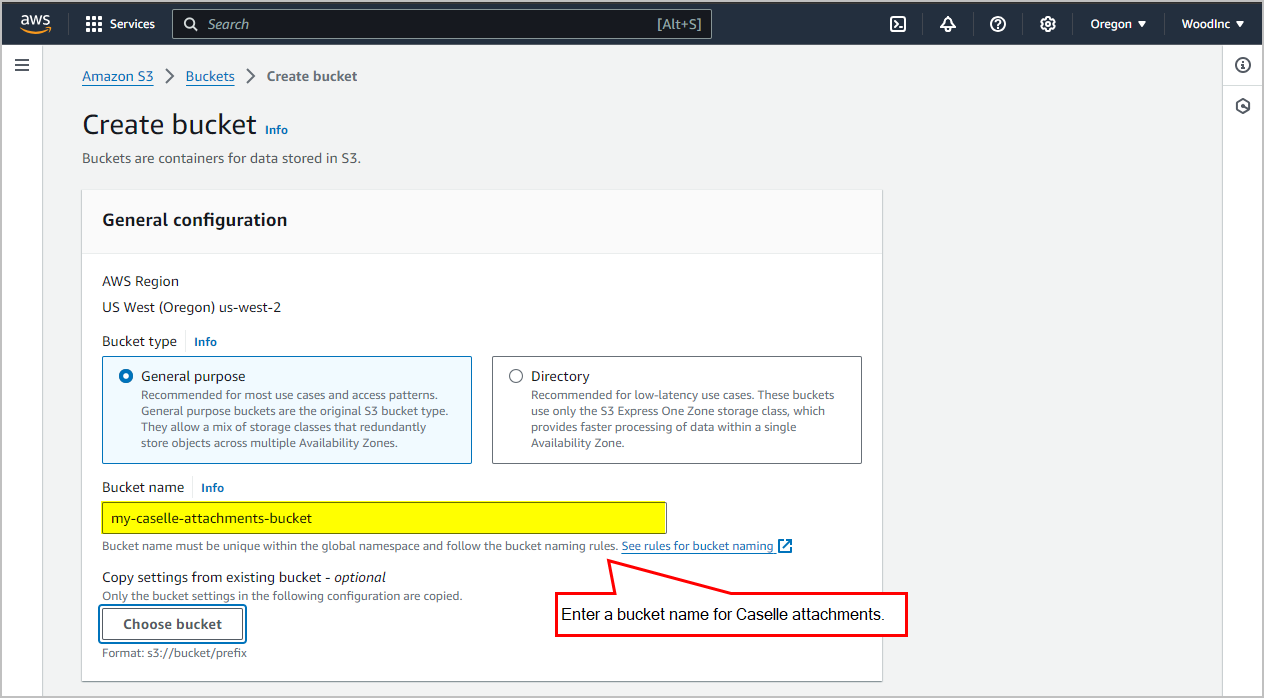
Task: Open See rules for bucket naming link
Action: [x=697, y=546]
